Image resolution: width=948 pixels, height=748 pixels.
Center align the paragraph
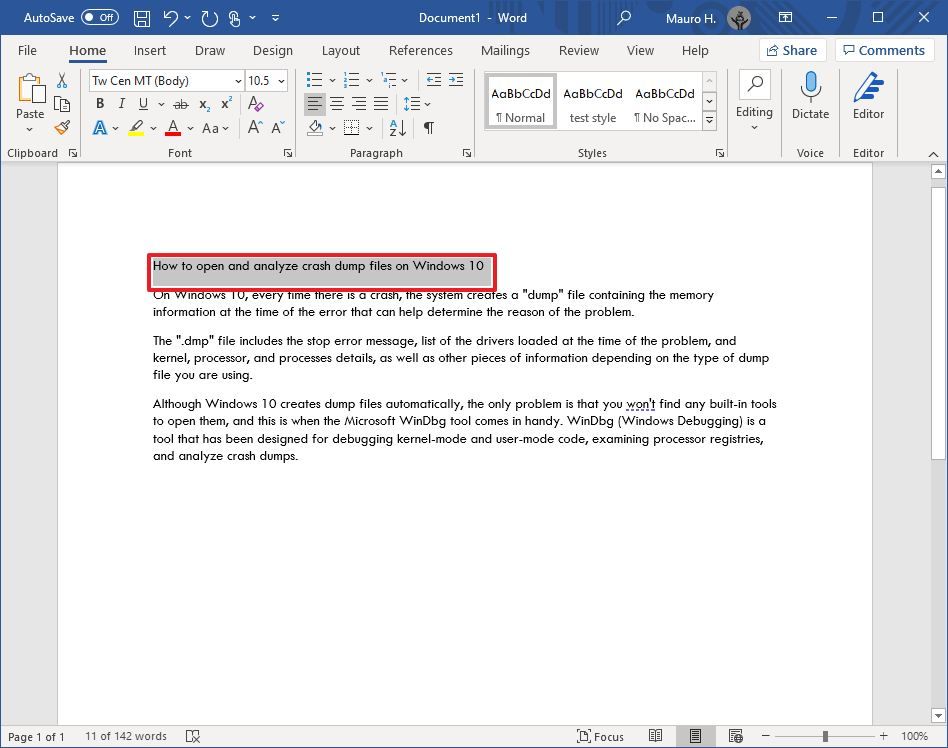click(336, 103)
